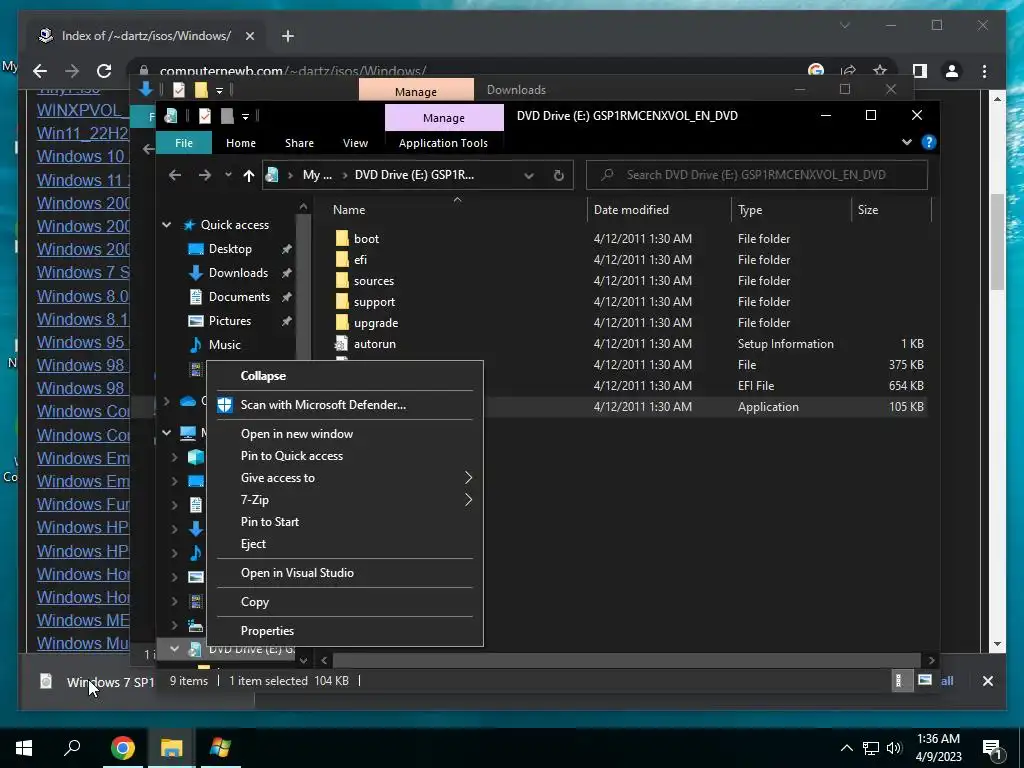
Task: Choose Pin to Start
Action: (x=270, y=522)
